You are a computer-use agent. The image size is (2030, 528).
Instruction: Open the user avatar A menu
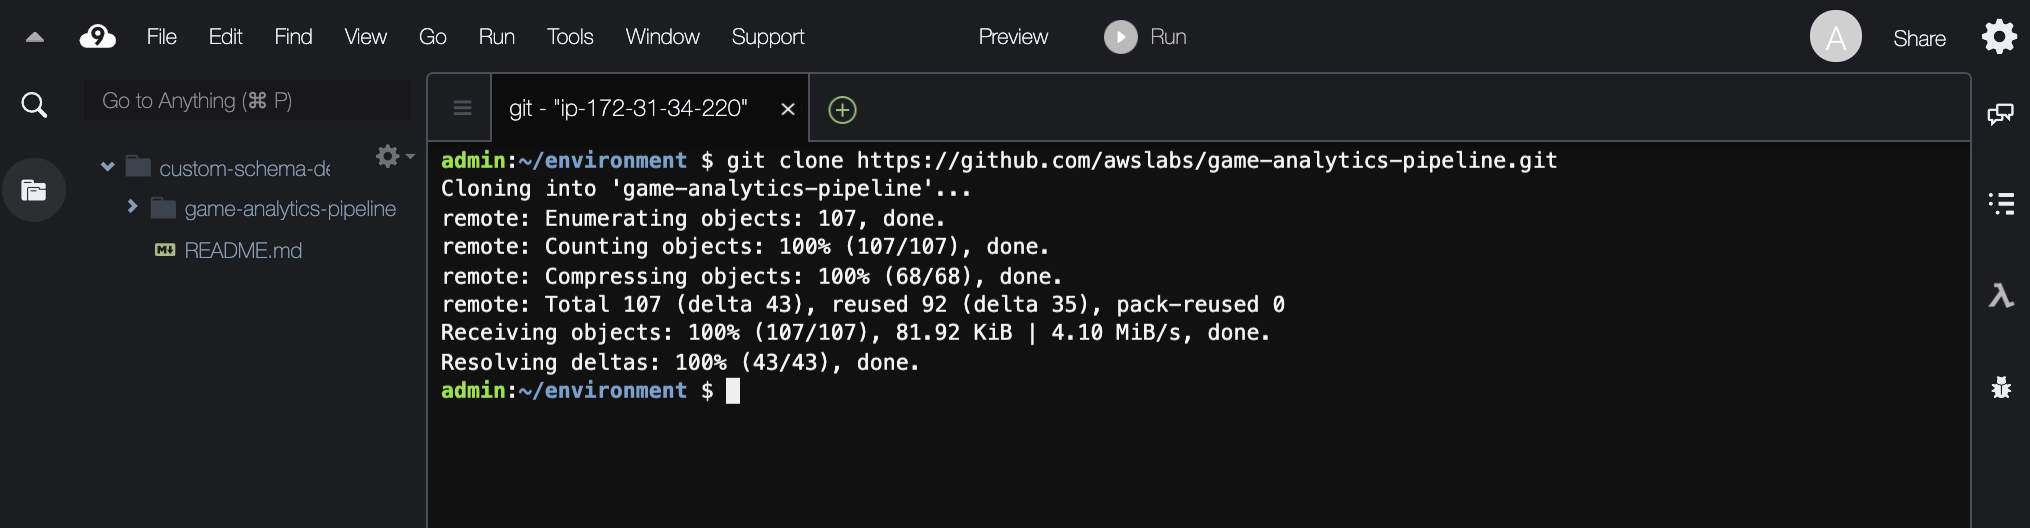click(x=1835, y=37)
